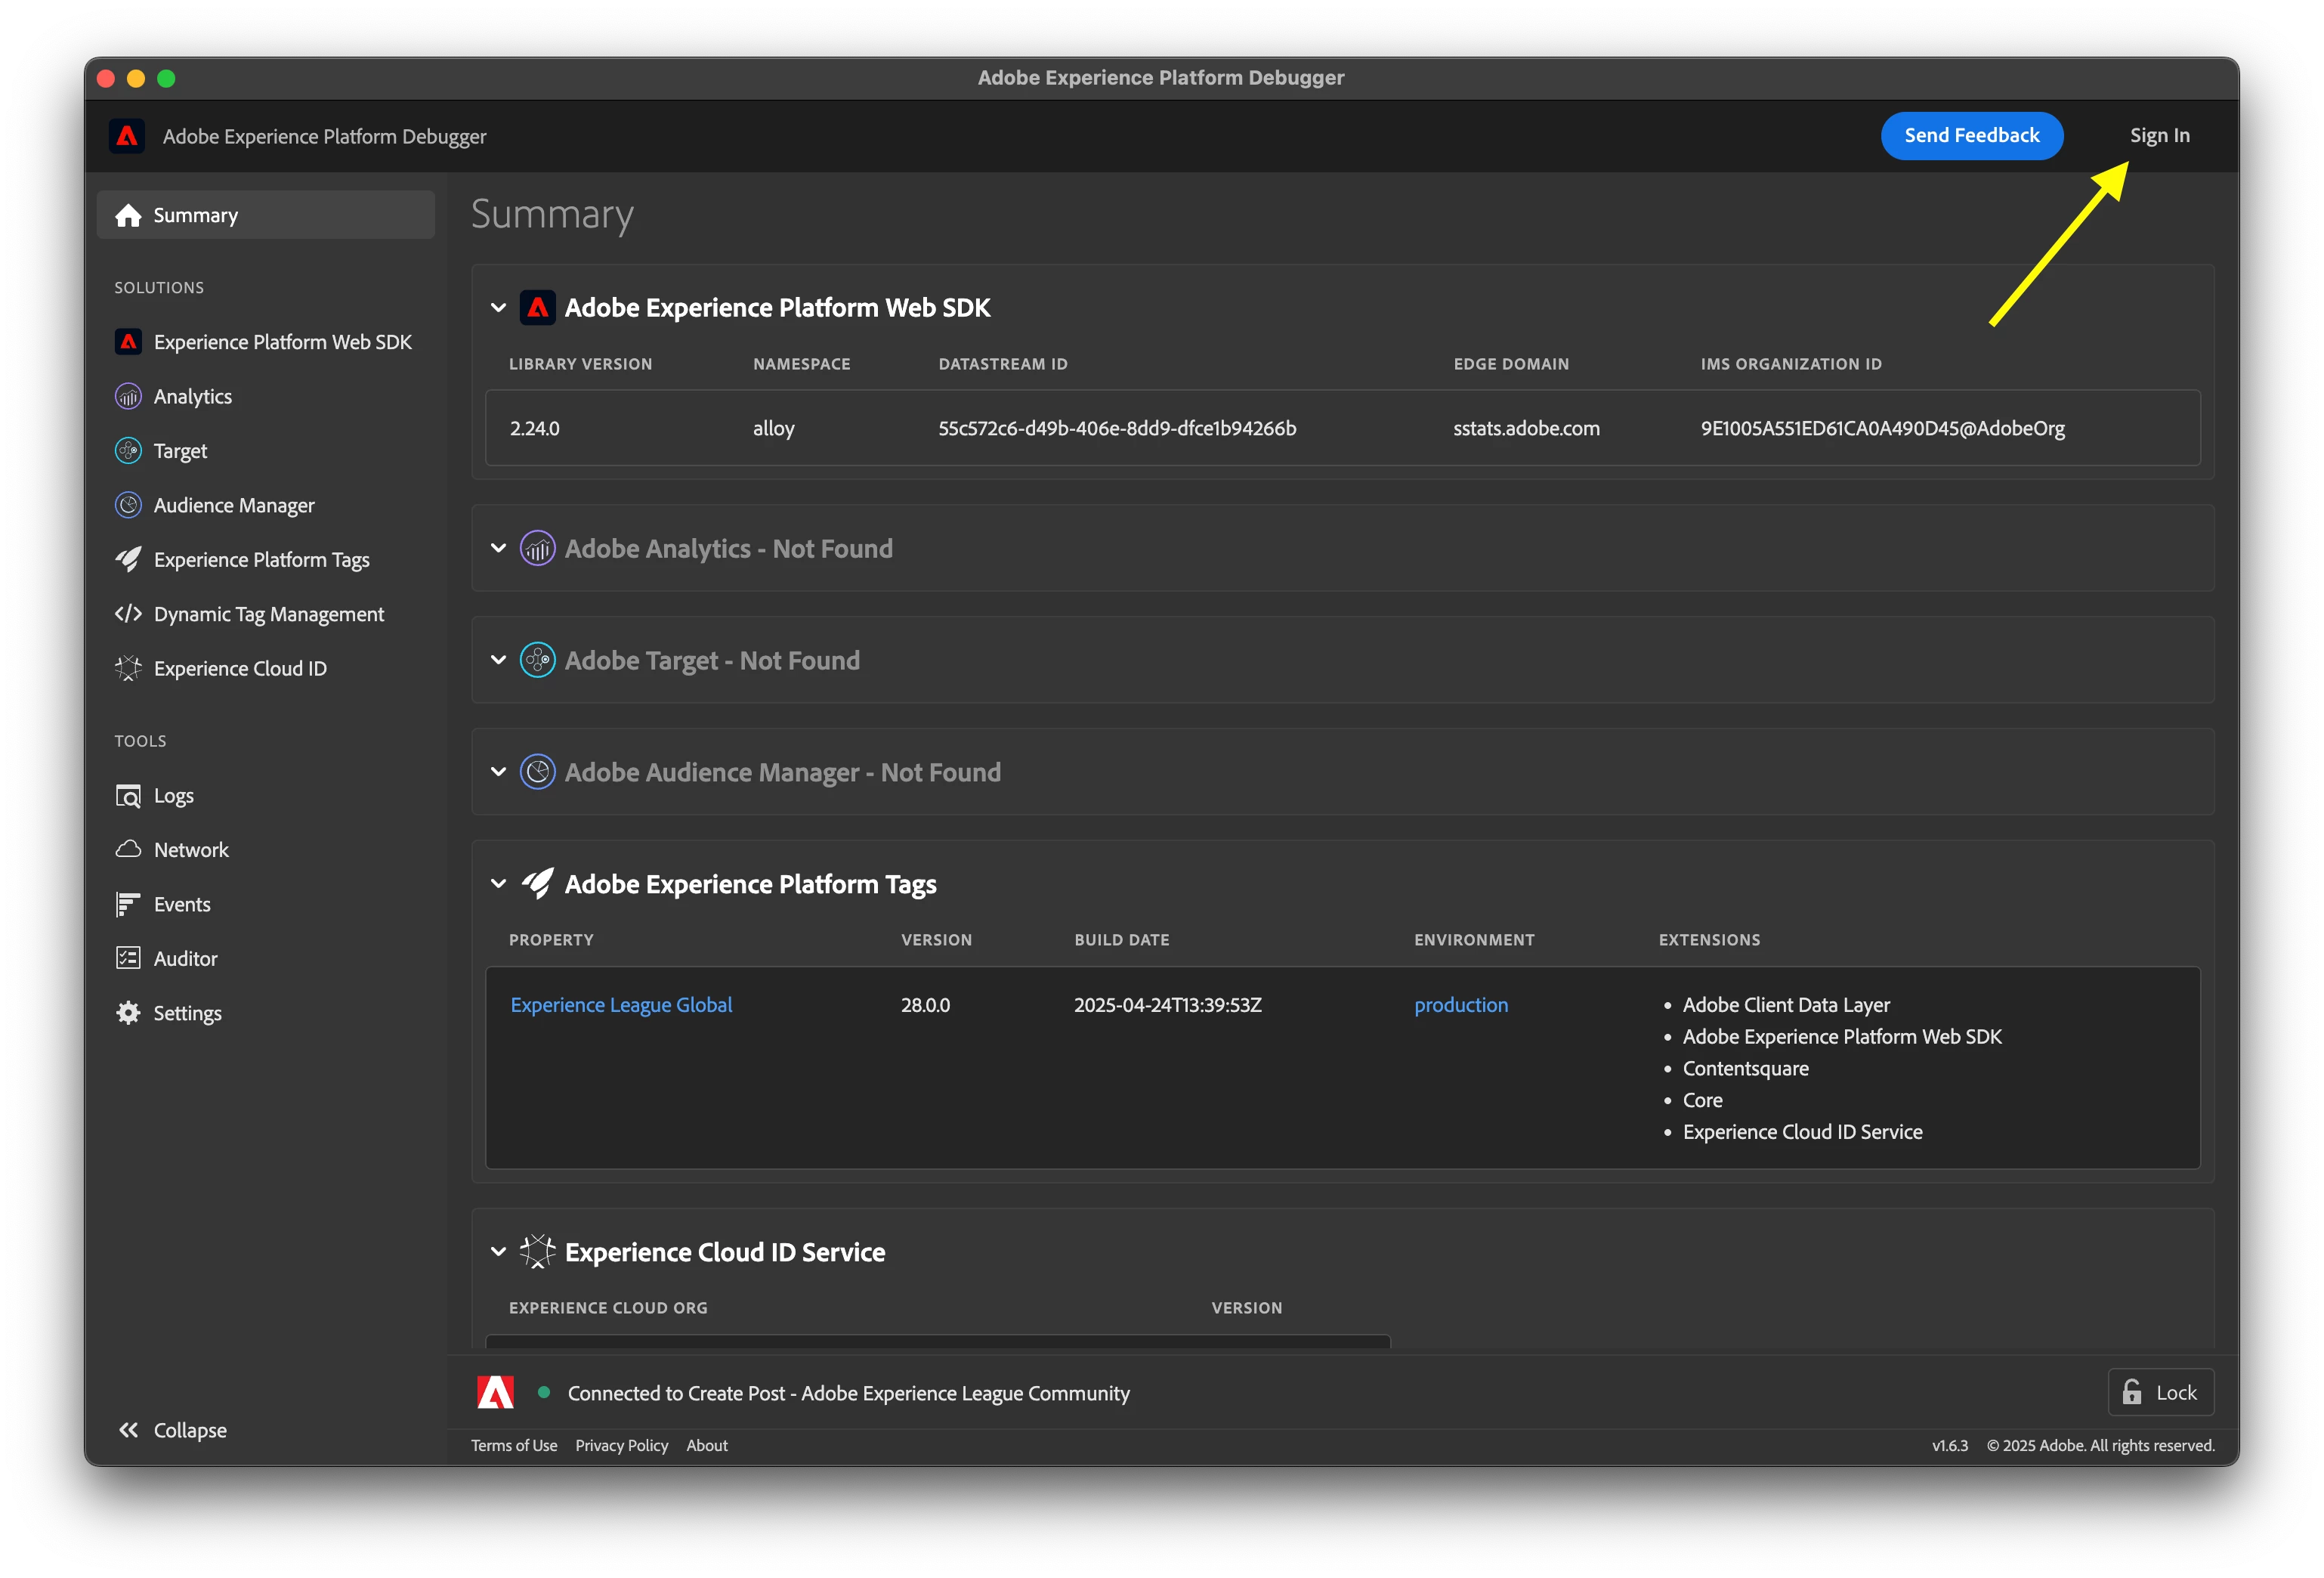This screenshot has width=2324, height=1578.
Task: Open the Analytics sidebar icon
Action: (128, 397)
